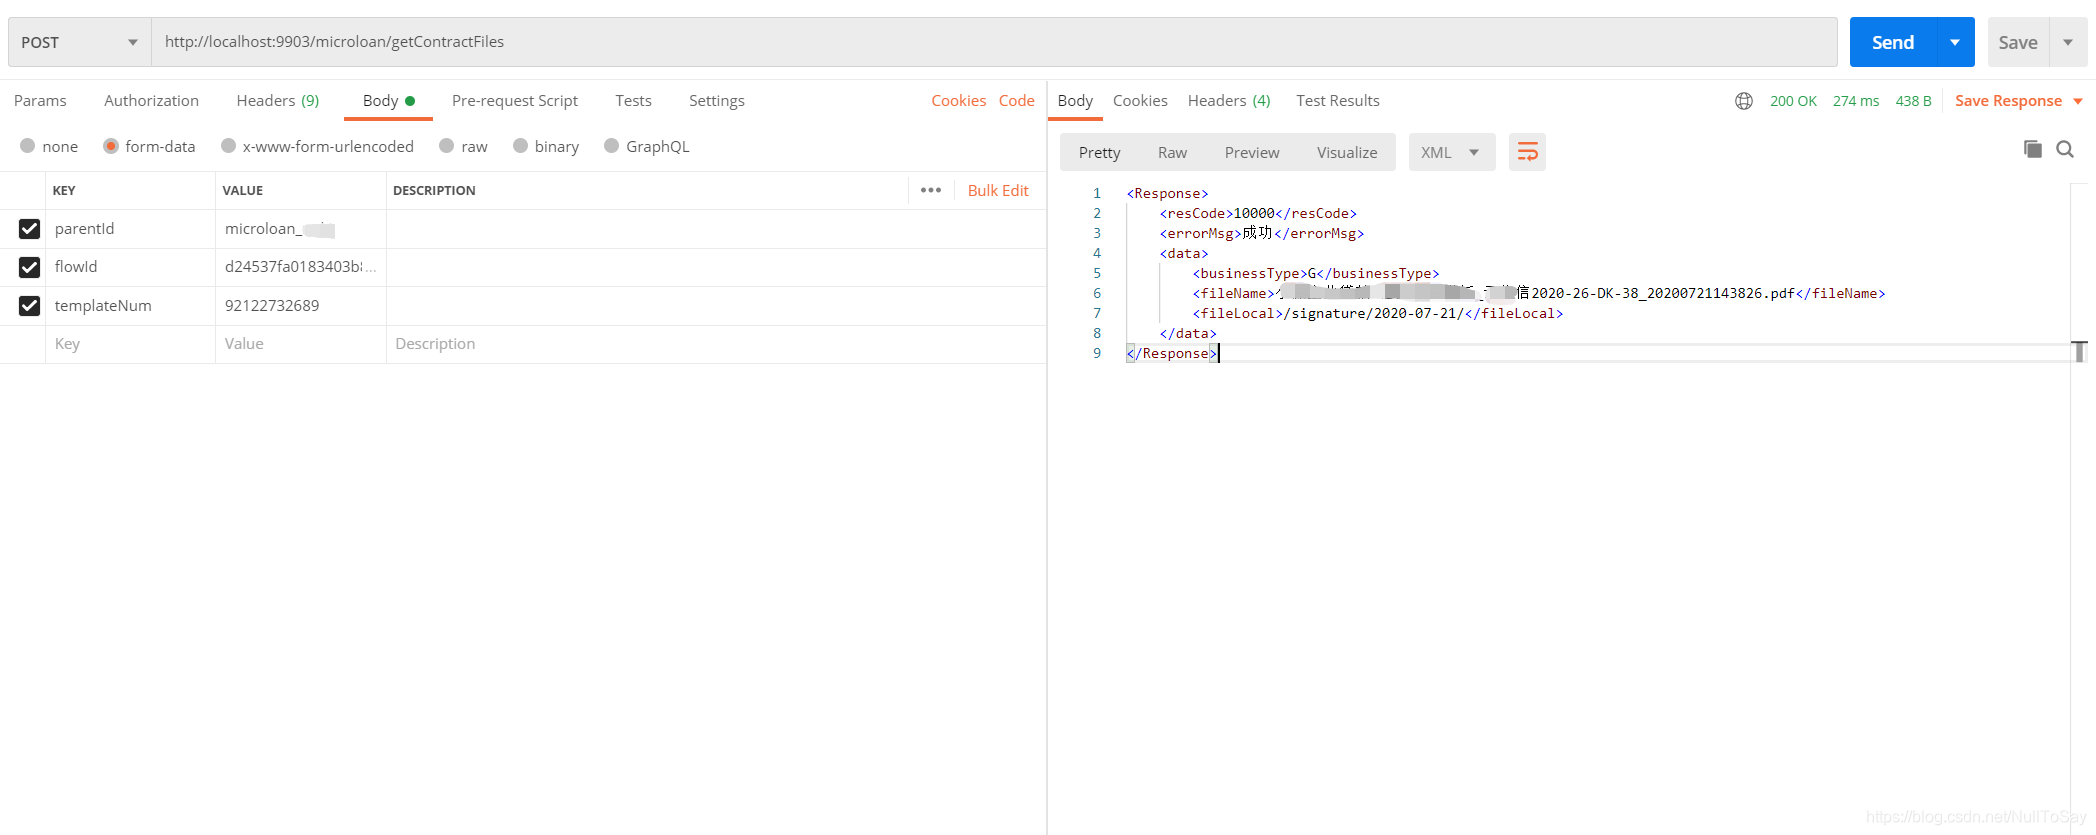The width and height of the screenshot is (2096, 835).
Task: Select the form-data body type
Action: (150, 146)
